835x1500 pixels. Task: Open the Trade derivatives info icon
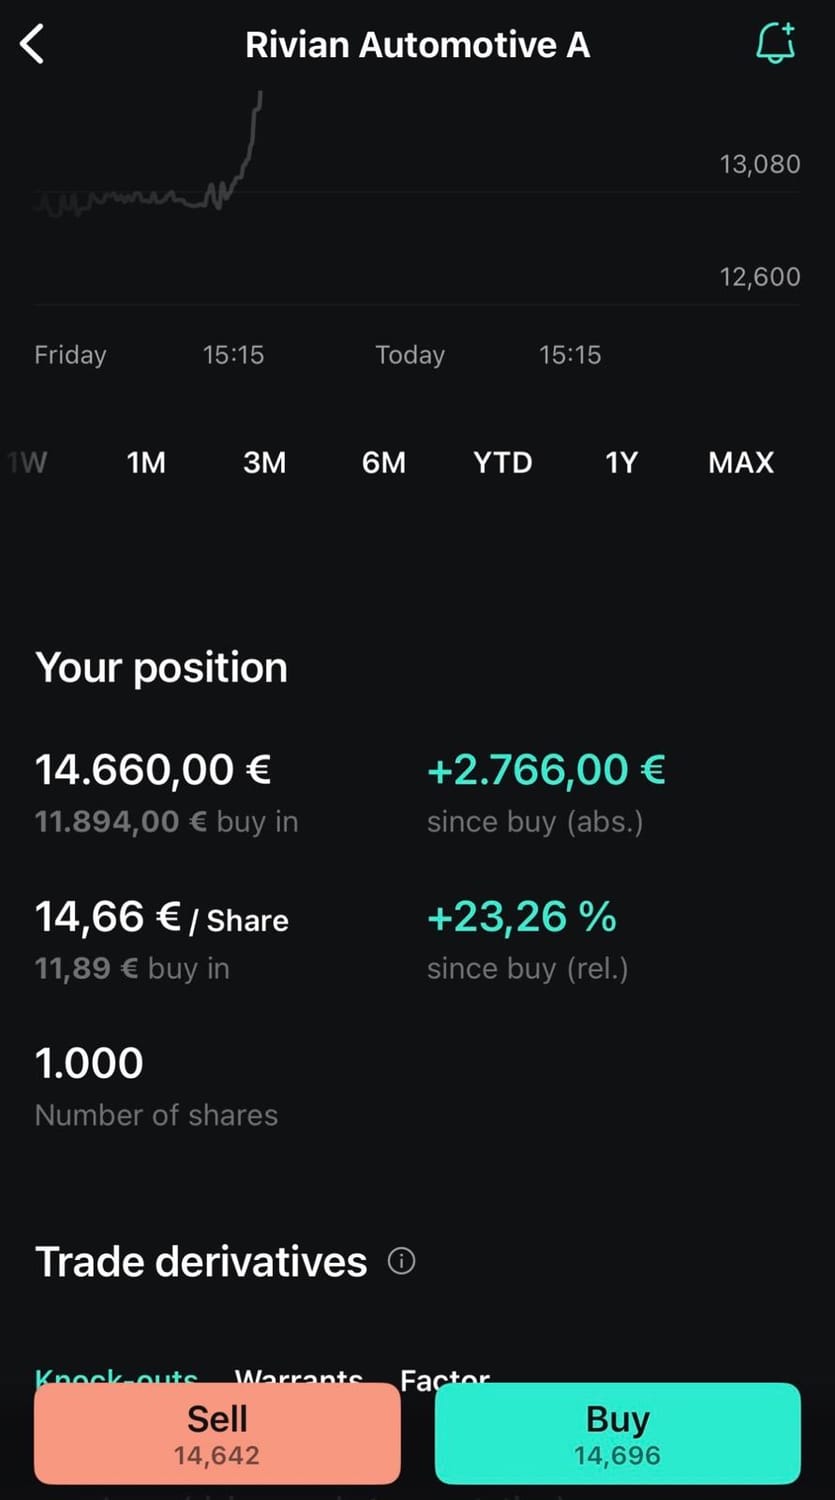(x=401, y=1261)
